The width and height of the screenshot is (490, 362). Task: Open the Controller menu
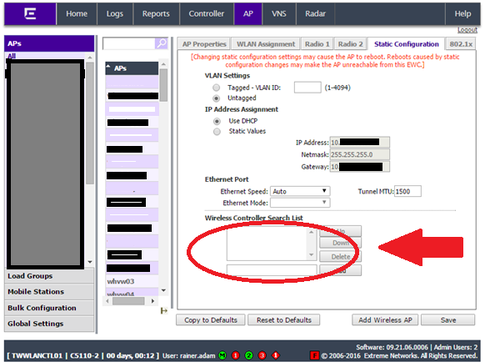206,14
